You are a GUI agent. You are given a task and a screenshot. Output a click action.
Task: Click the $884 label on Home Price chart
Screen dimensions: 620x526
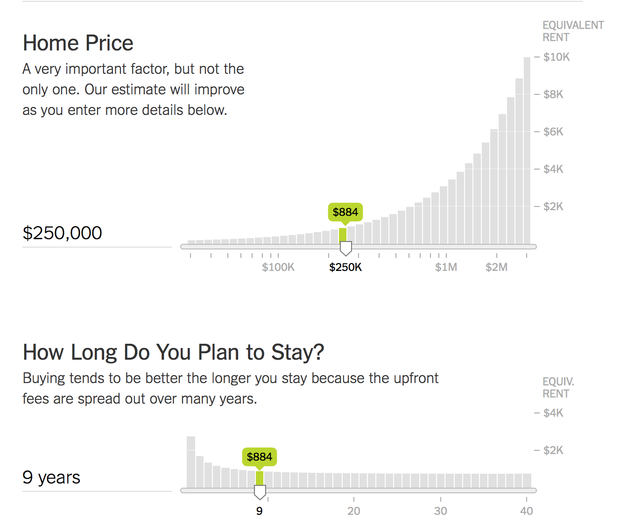click(x=345, y=212)
